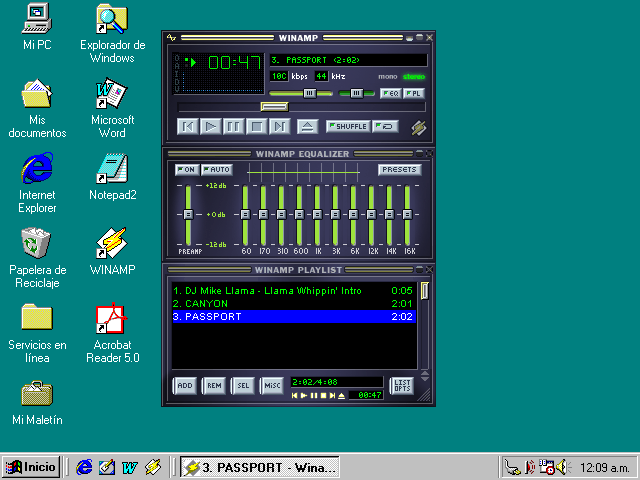Select track 2 CANYON in playlist
This screenshot has width=640, height=480.
pos(294,304)
